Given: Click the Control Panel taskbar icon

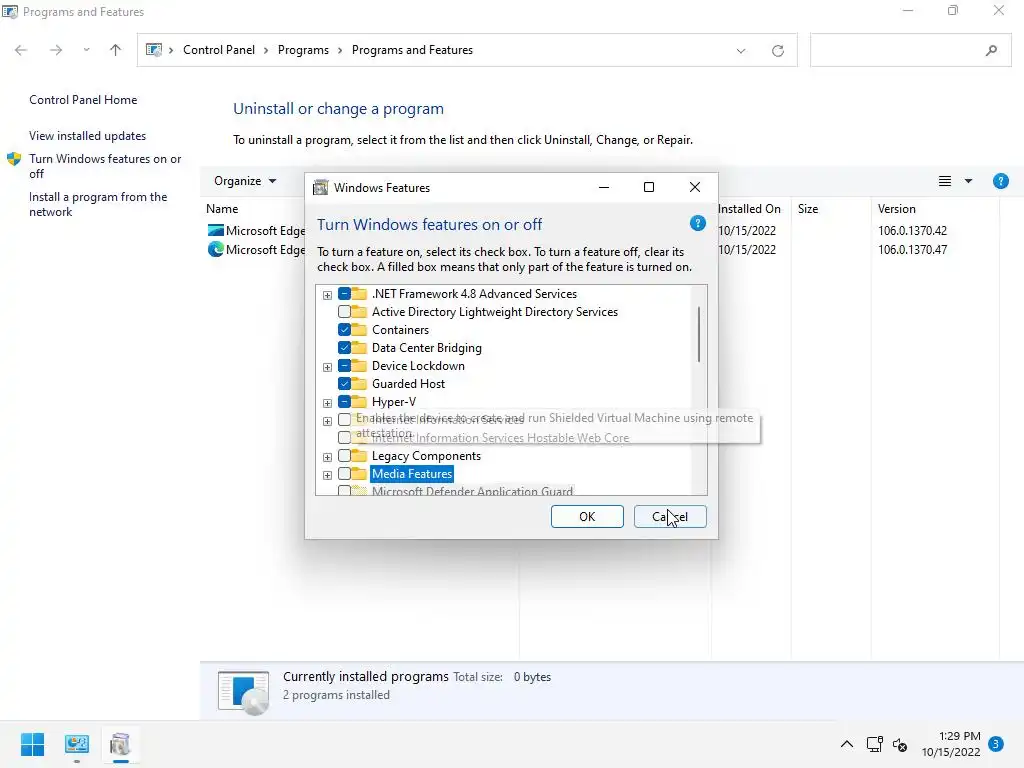Looking at the screenshot, I should [x=76, y=744].
